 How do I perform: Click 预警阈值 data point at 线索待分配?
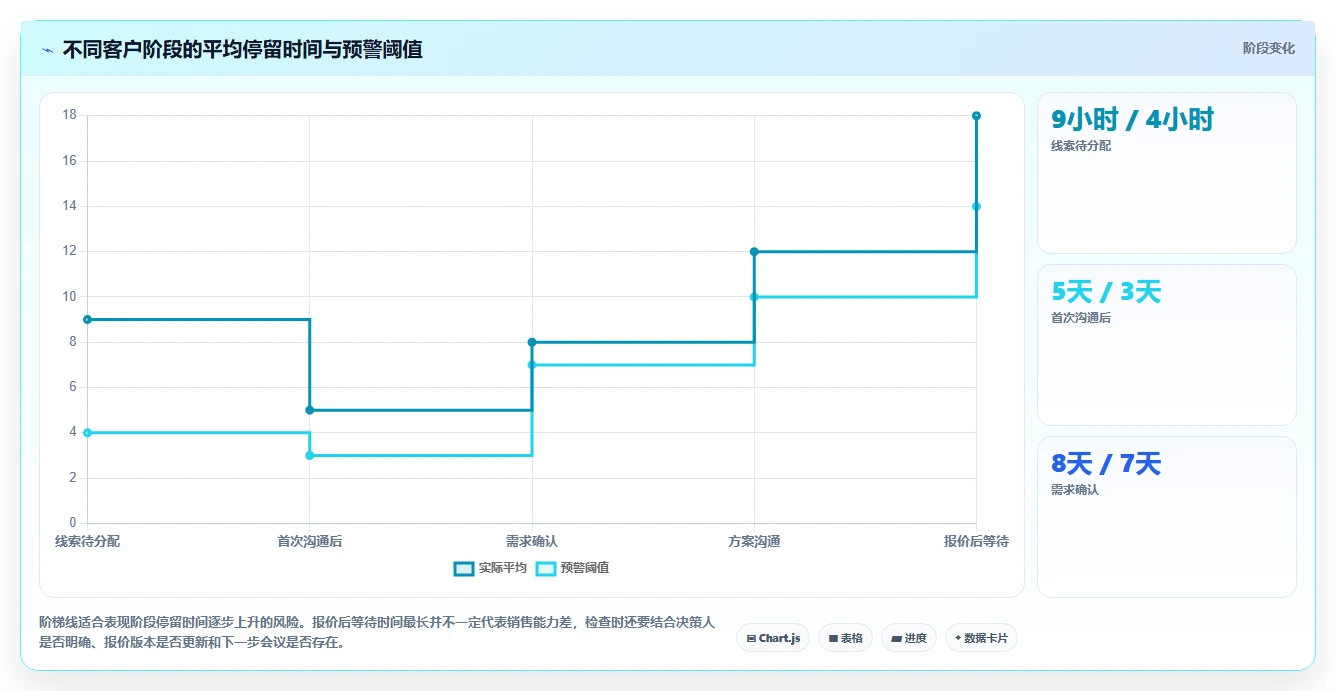pos(87,432)
